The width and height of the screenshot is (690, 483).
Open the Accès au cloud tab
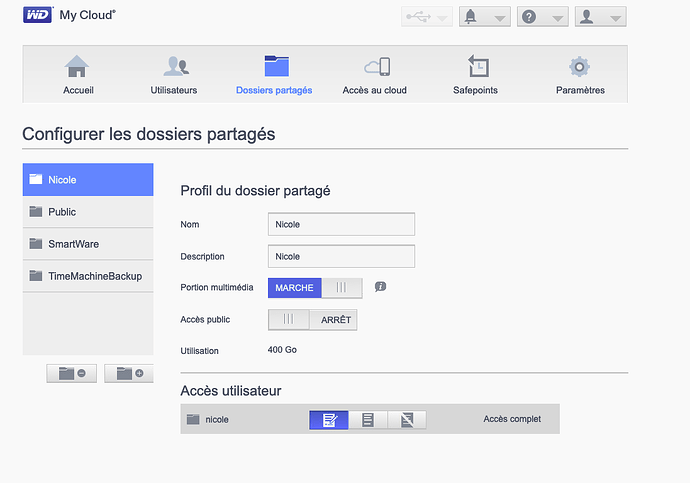click(374, 75)
